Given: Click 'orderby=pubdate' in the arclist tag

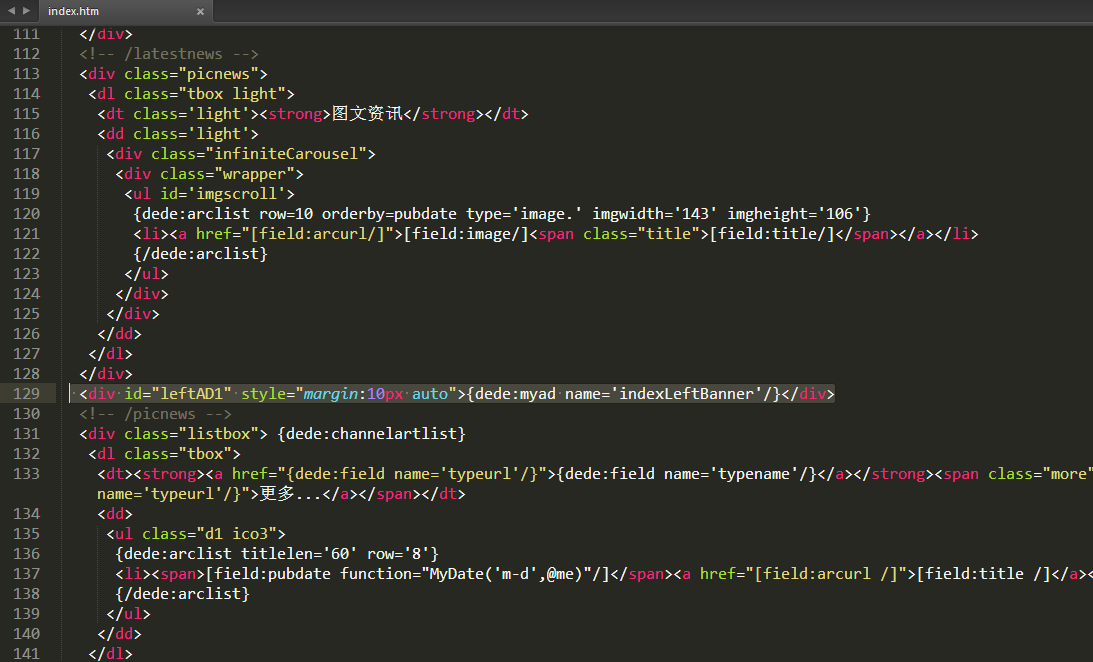Looking at the screenshot, I should coord(389,214).
